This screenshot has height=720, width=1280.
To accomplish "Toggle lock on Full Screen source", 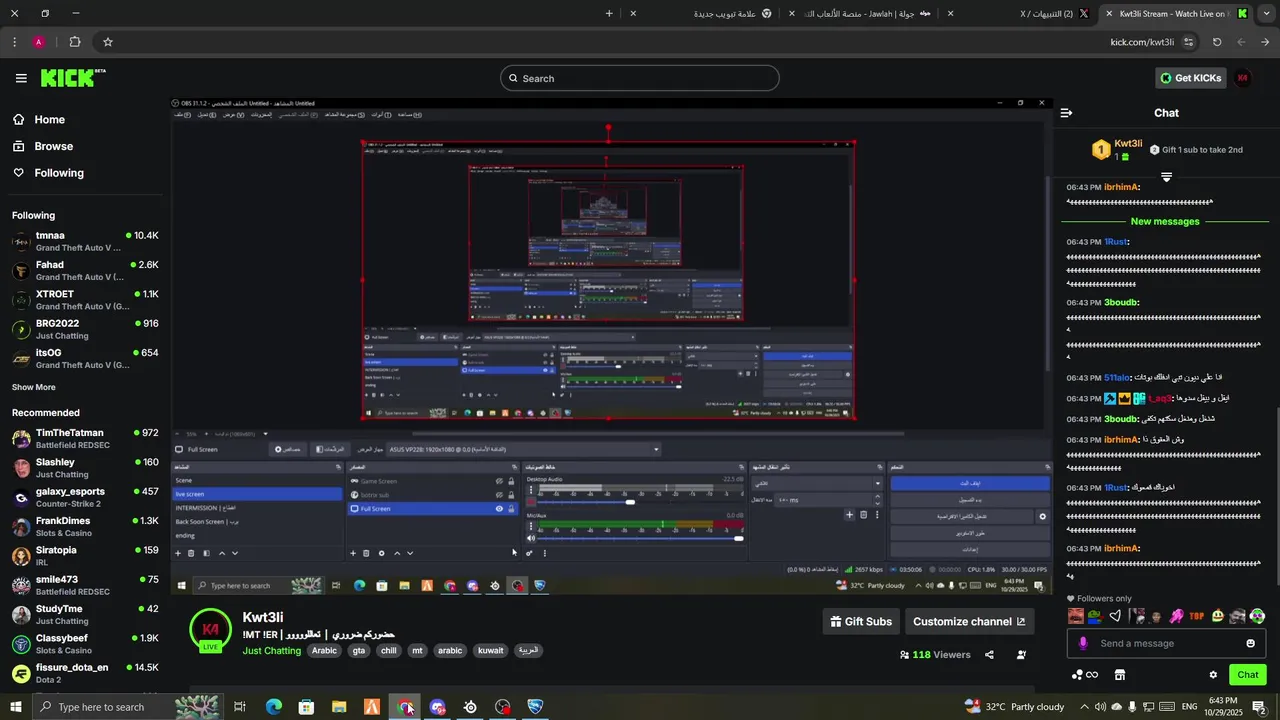I will click(511, 509).
